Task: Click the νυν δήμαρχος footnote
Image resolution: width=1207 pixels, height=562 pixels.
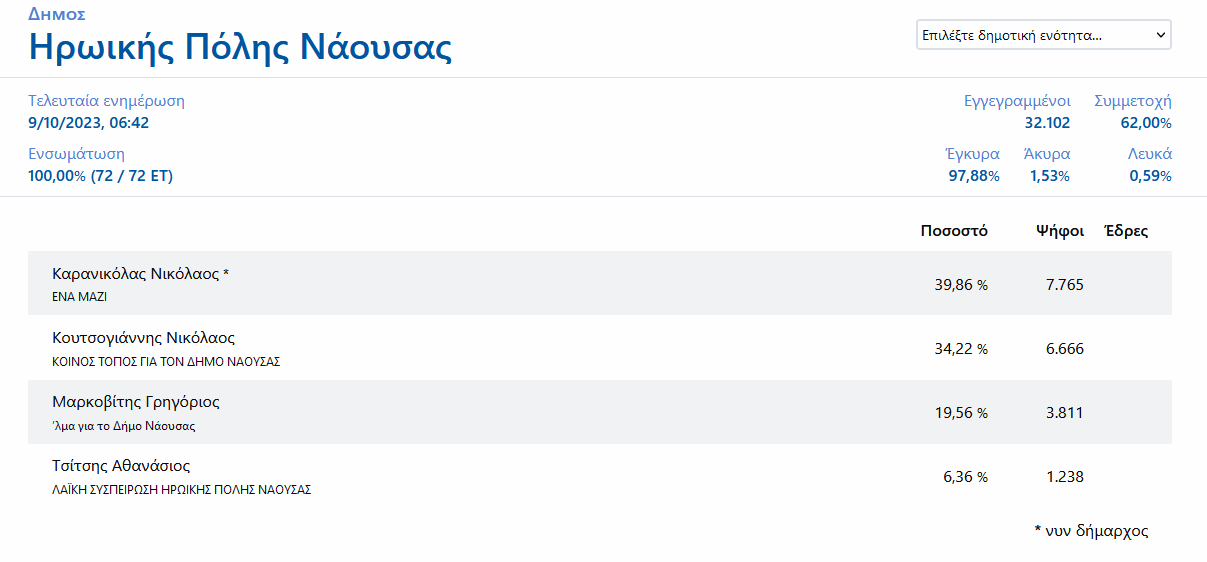Action: pos(1091,531)
